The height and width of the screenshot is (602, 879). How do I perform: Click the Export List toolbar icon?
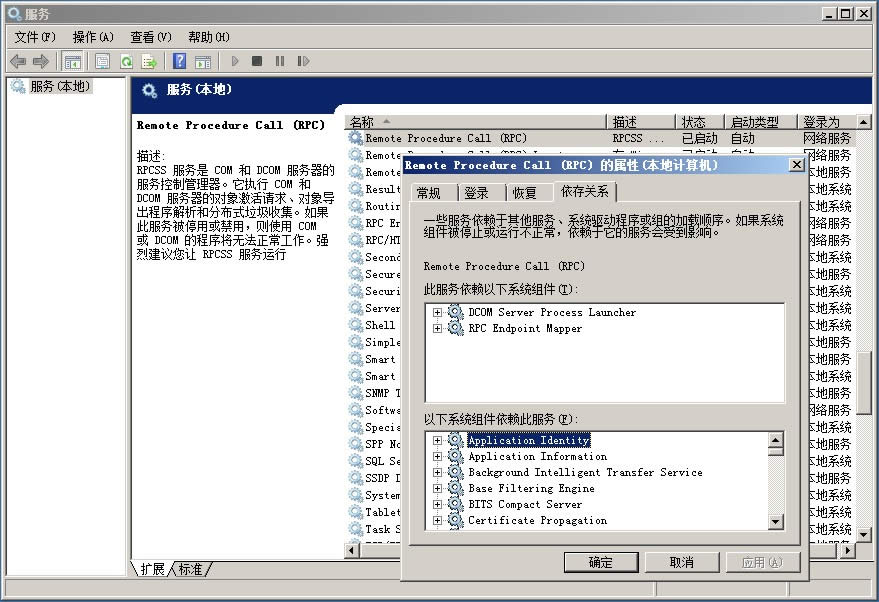(x=150, y=60)
